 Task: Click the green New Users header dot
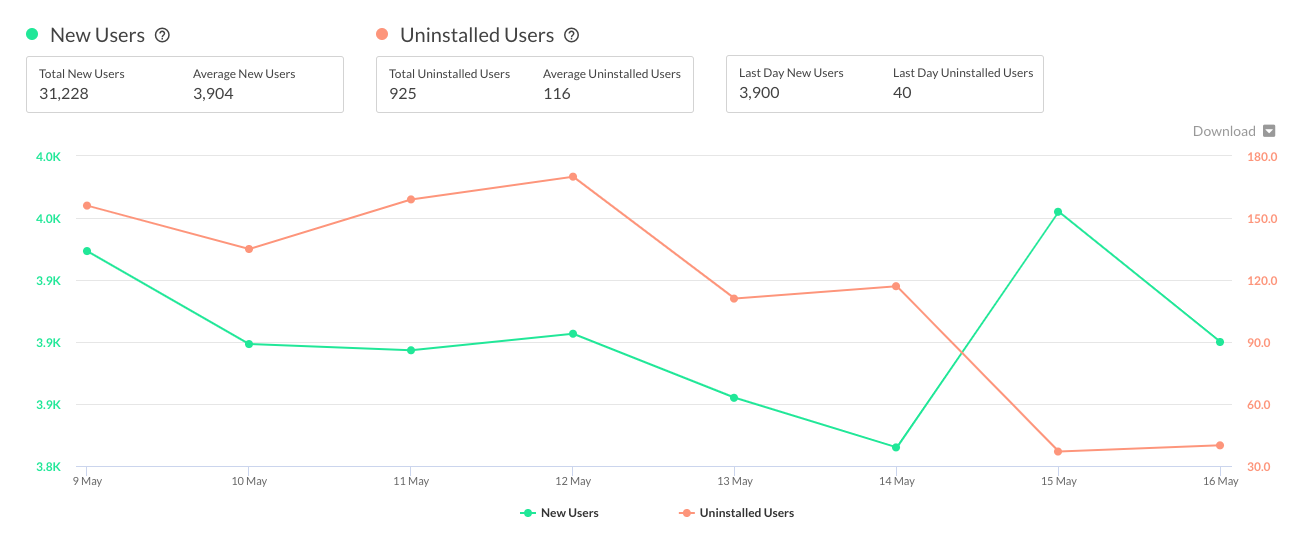coord(32,34)
